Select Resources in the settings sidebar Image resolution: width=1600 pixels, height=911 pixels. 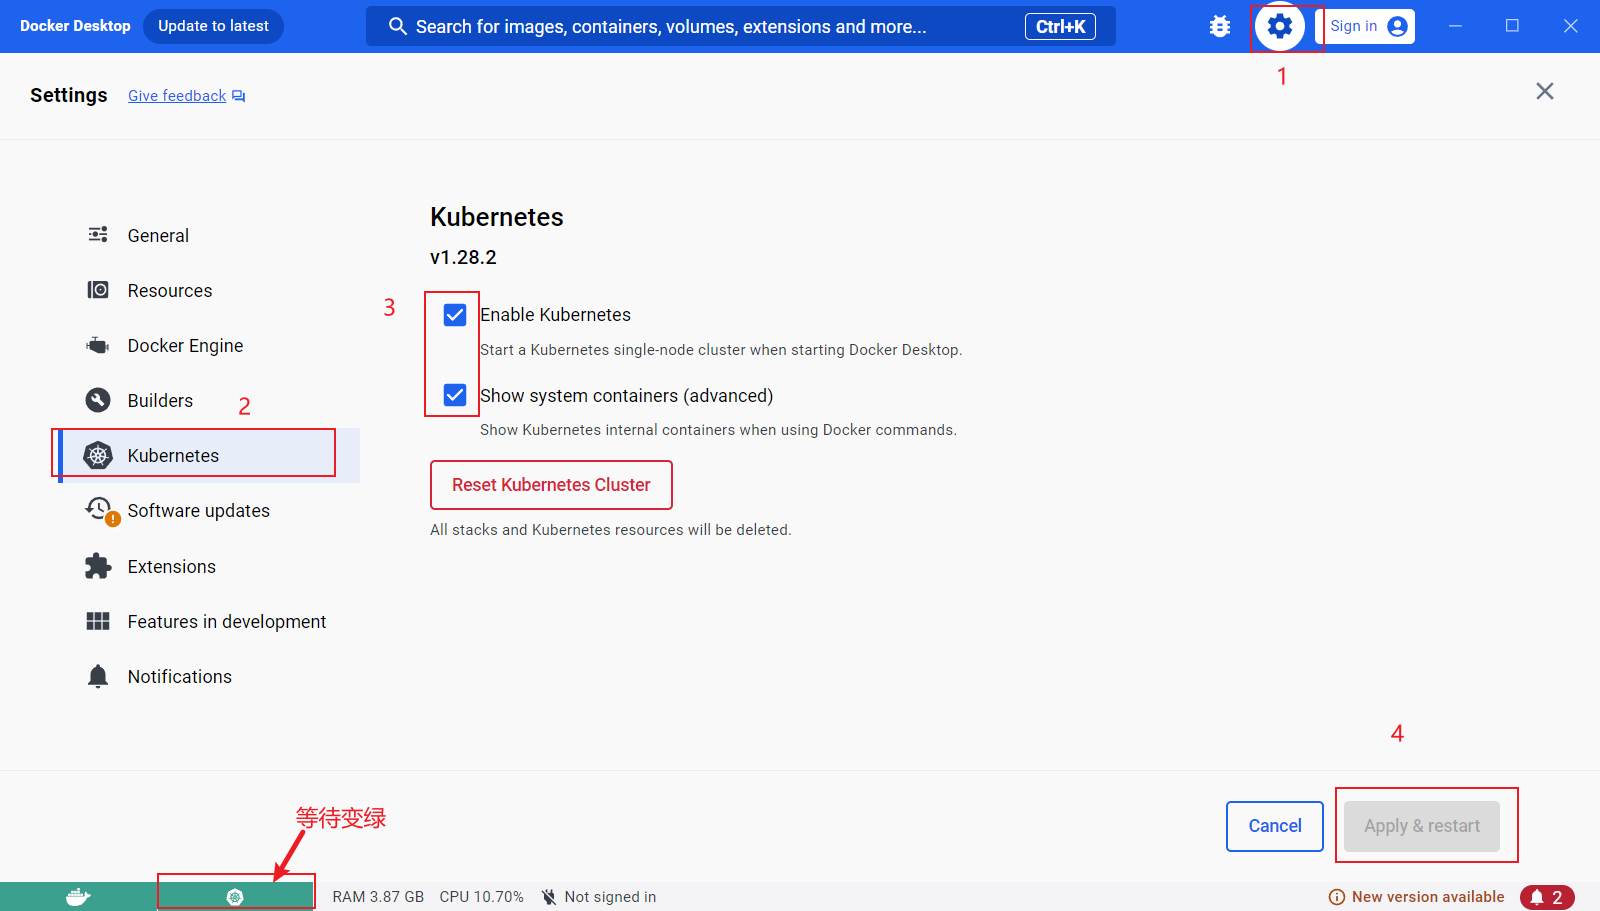click(x=169, y=291)
